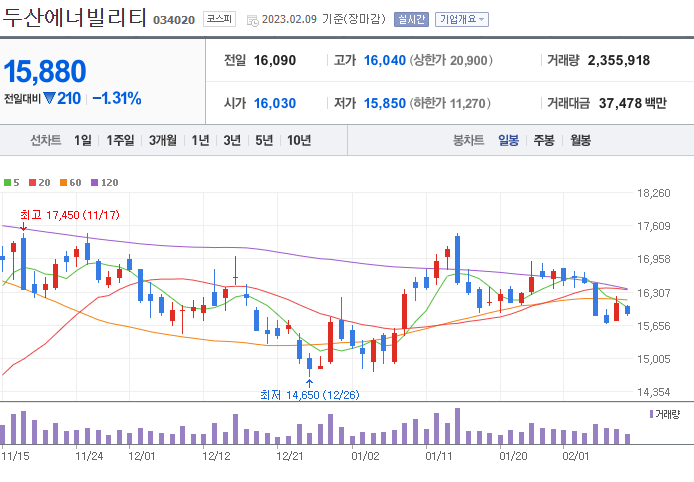
Task: Select the 10년 line chart tab
Action: click(299, 140)
